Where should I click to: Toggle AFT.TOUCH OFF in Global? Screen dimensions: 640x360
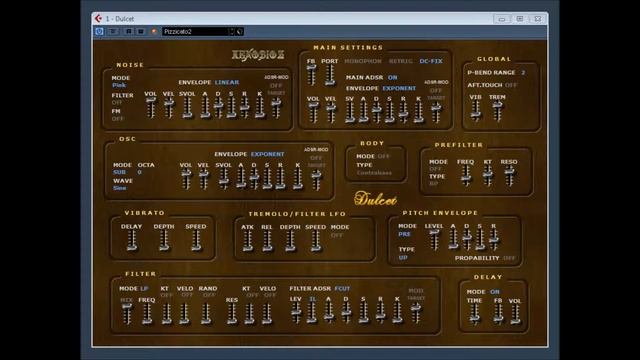point(511,85)
